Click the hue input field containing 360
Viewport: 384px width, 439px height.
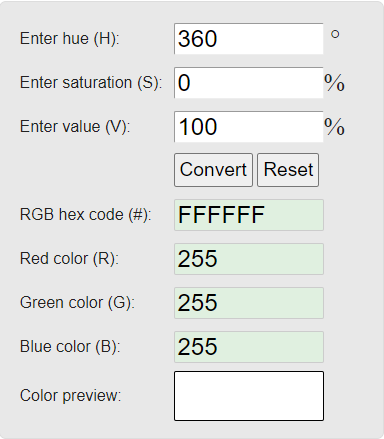click(249, 39)
